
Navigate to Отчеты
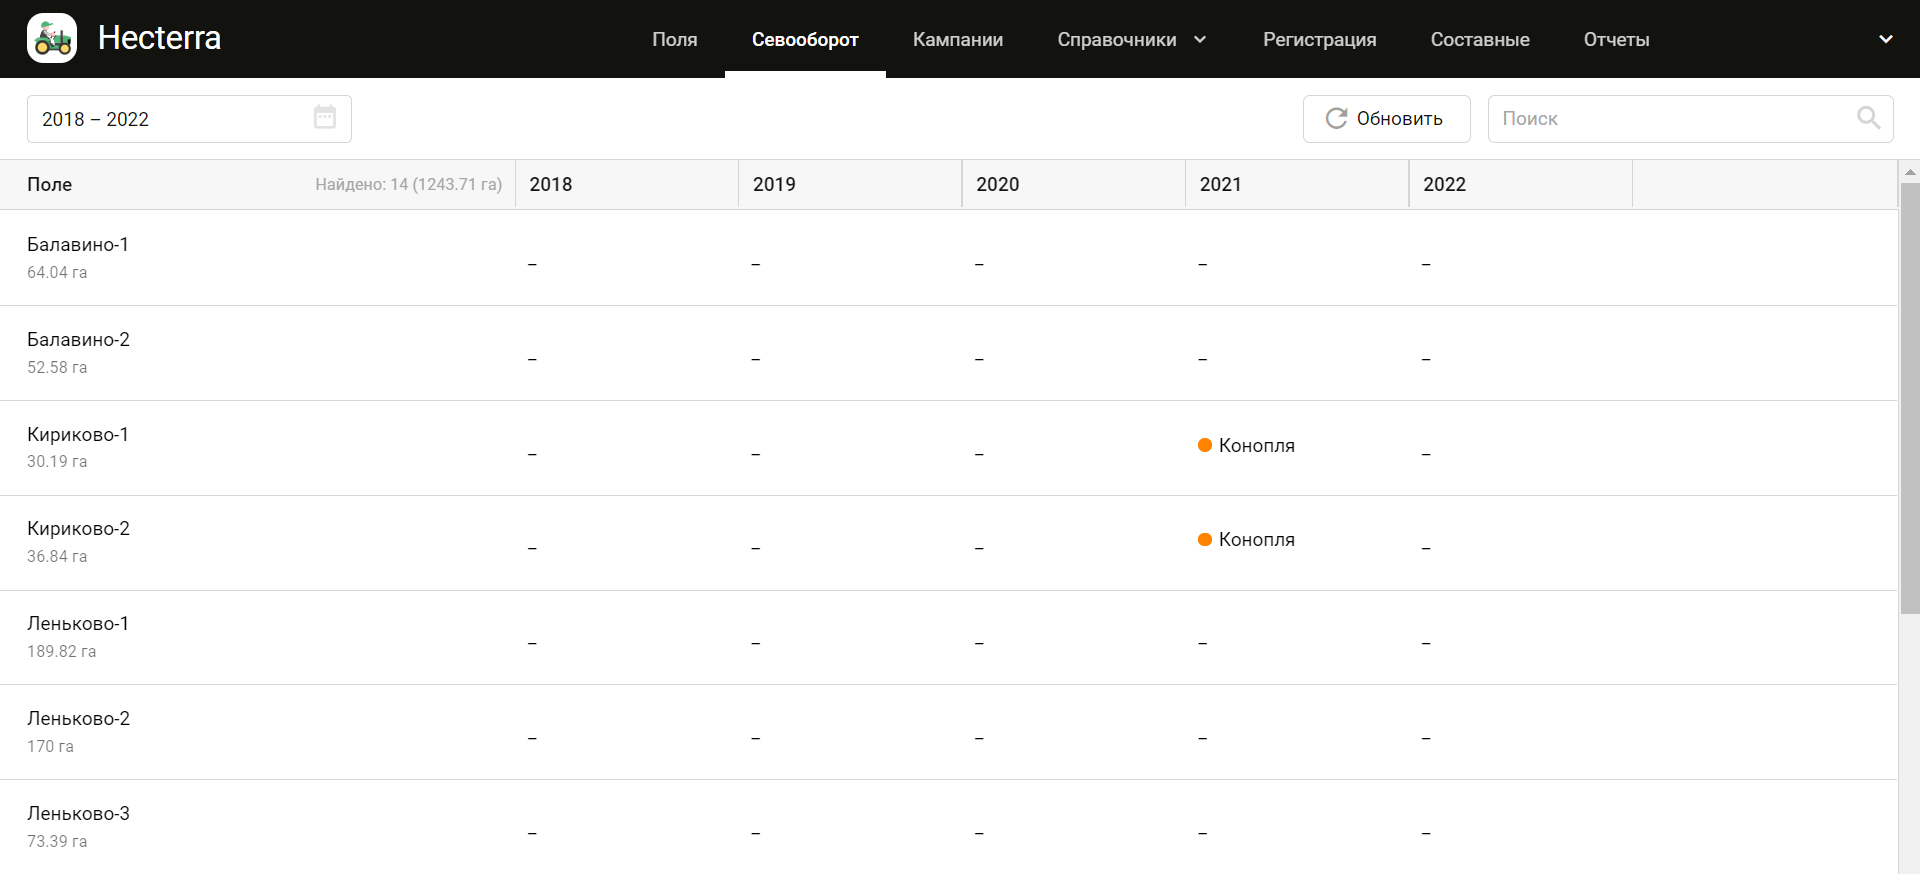1616,39
